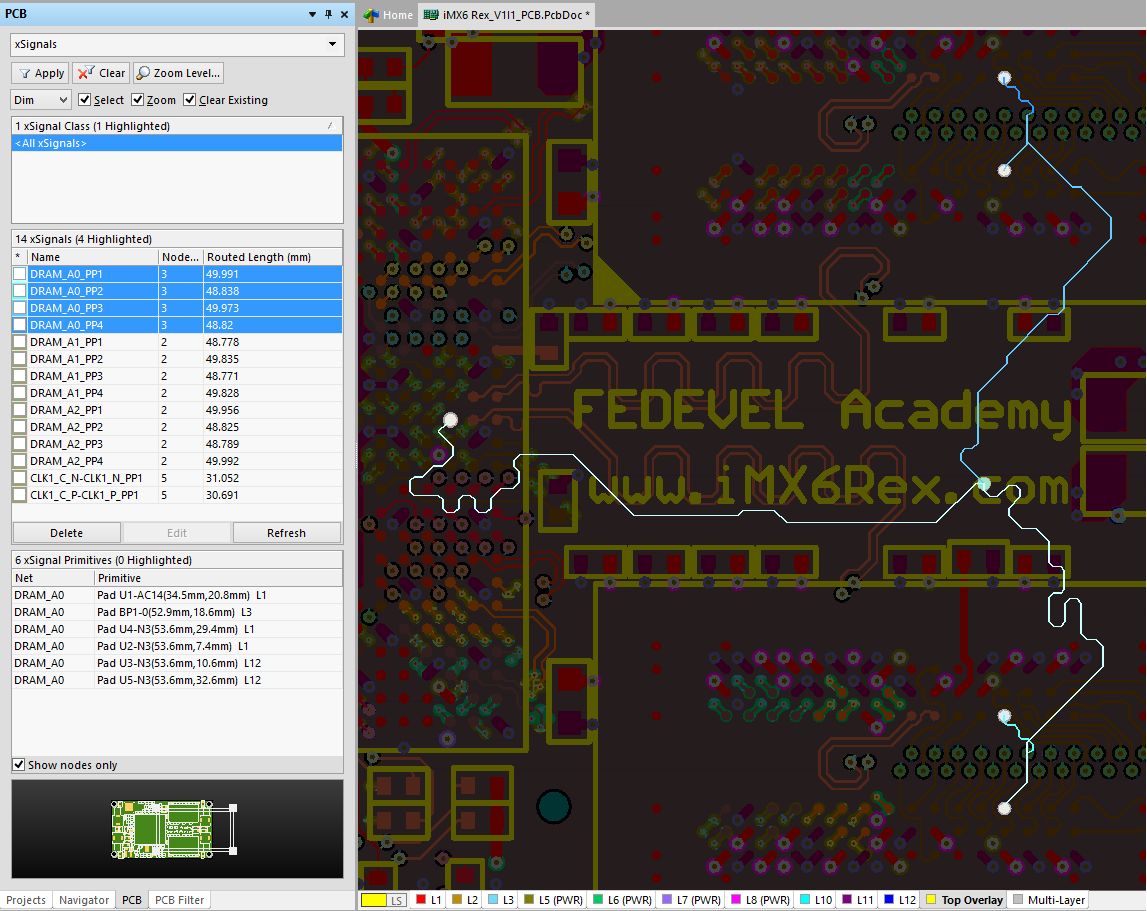Sort by Primitive column header

(x=218, y=578)
